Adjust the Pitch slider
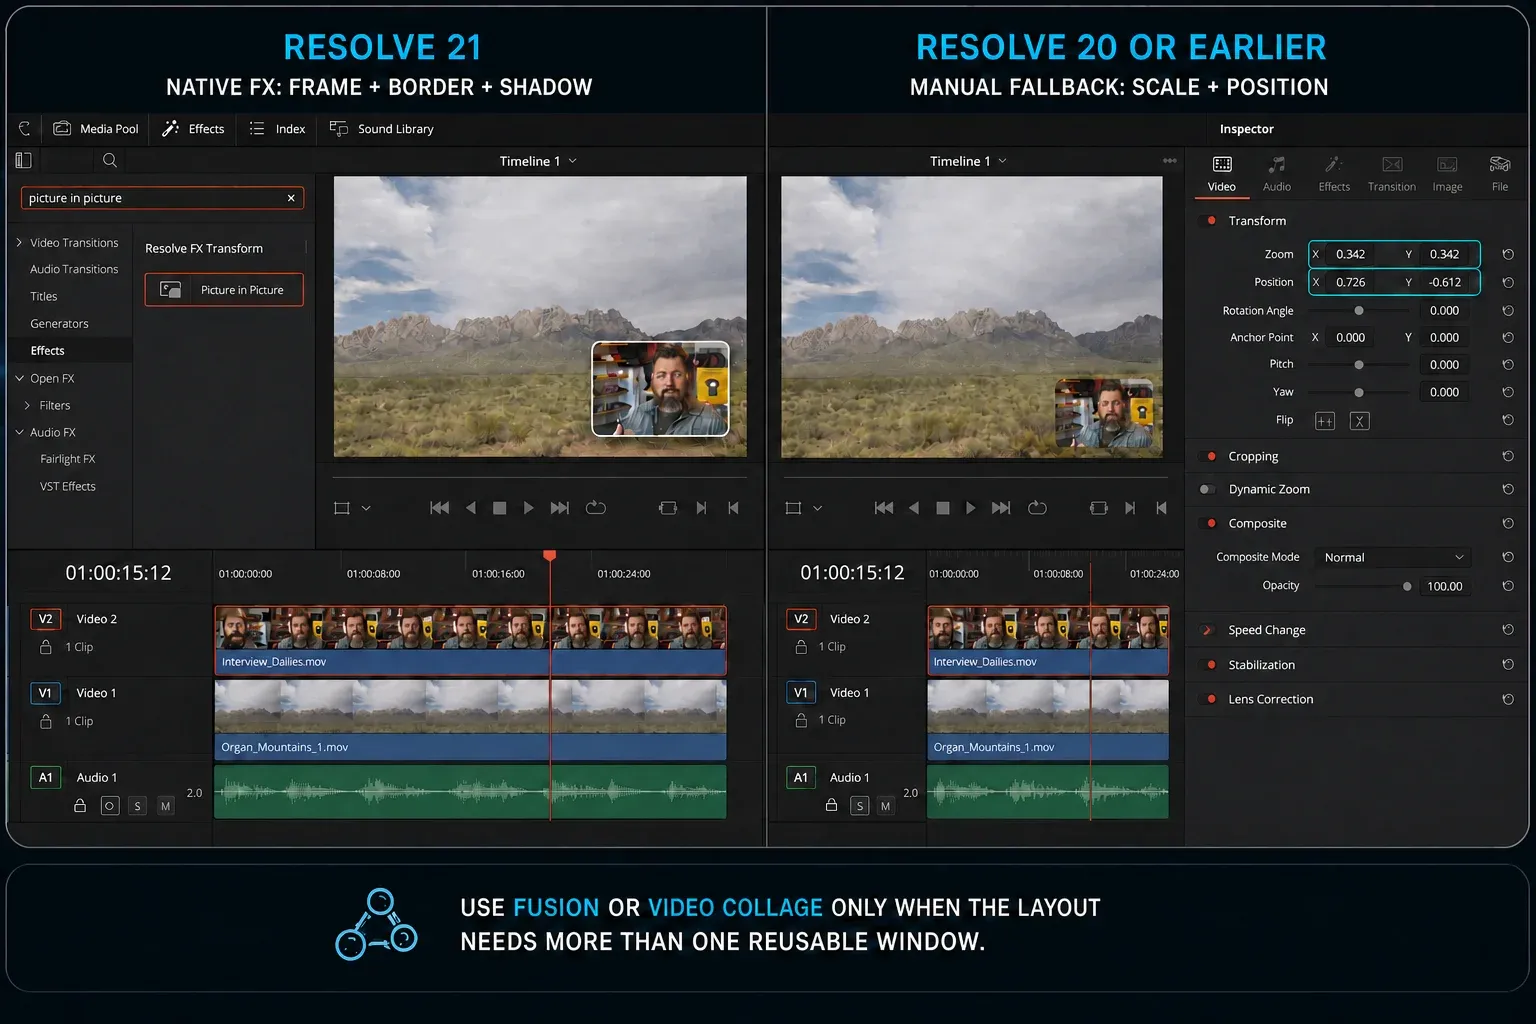The image size is (1536, 1024). click(x=1358, y=365)
